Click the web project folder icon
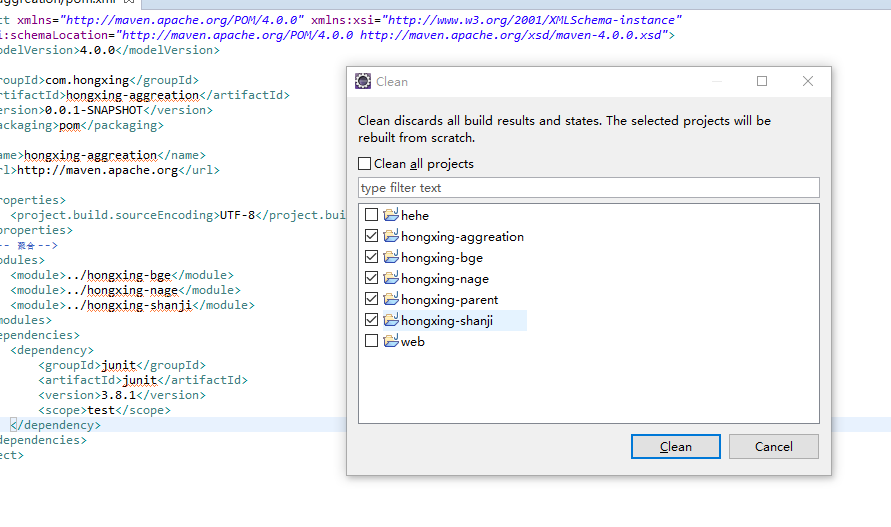The width and height of the screenshot is (891, 527). click(391, 341)
